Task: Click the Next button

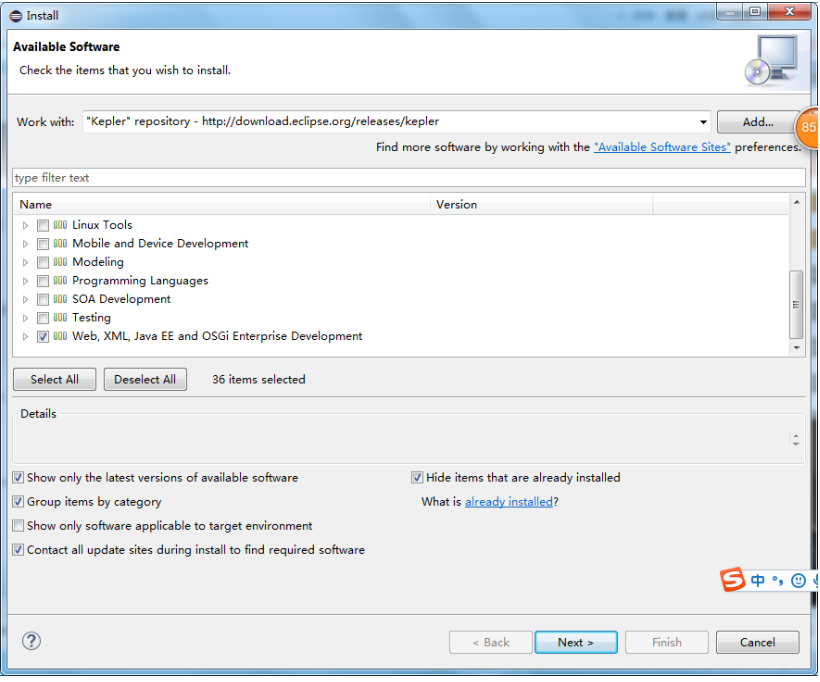Action: 576,642
